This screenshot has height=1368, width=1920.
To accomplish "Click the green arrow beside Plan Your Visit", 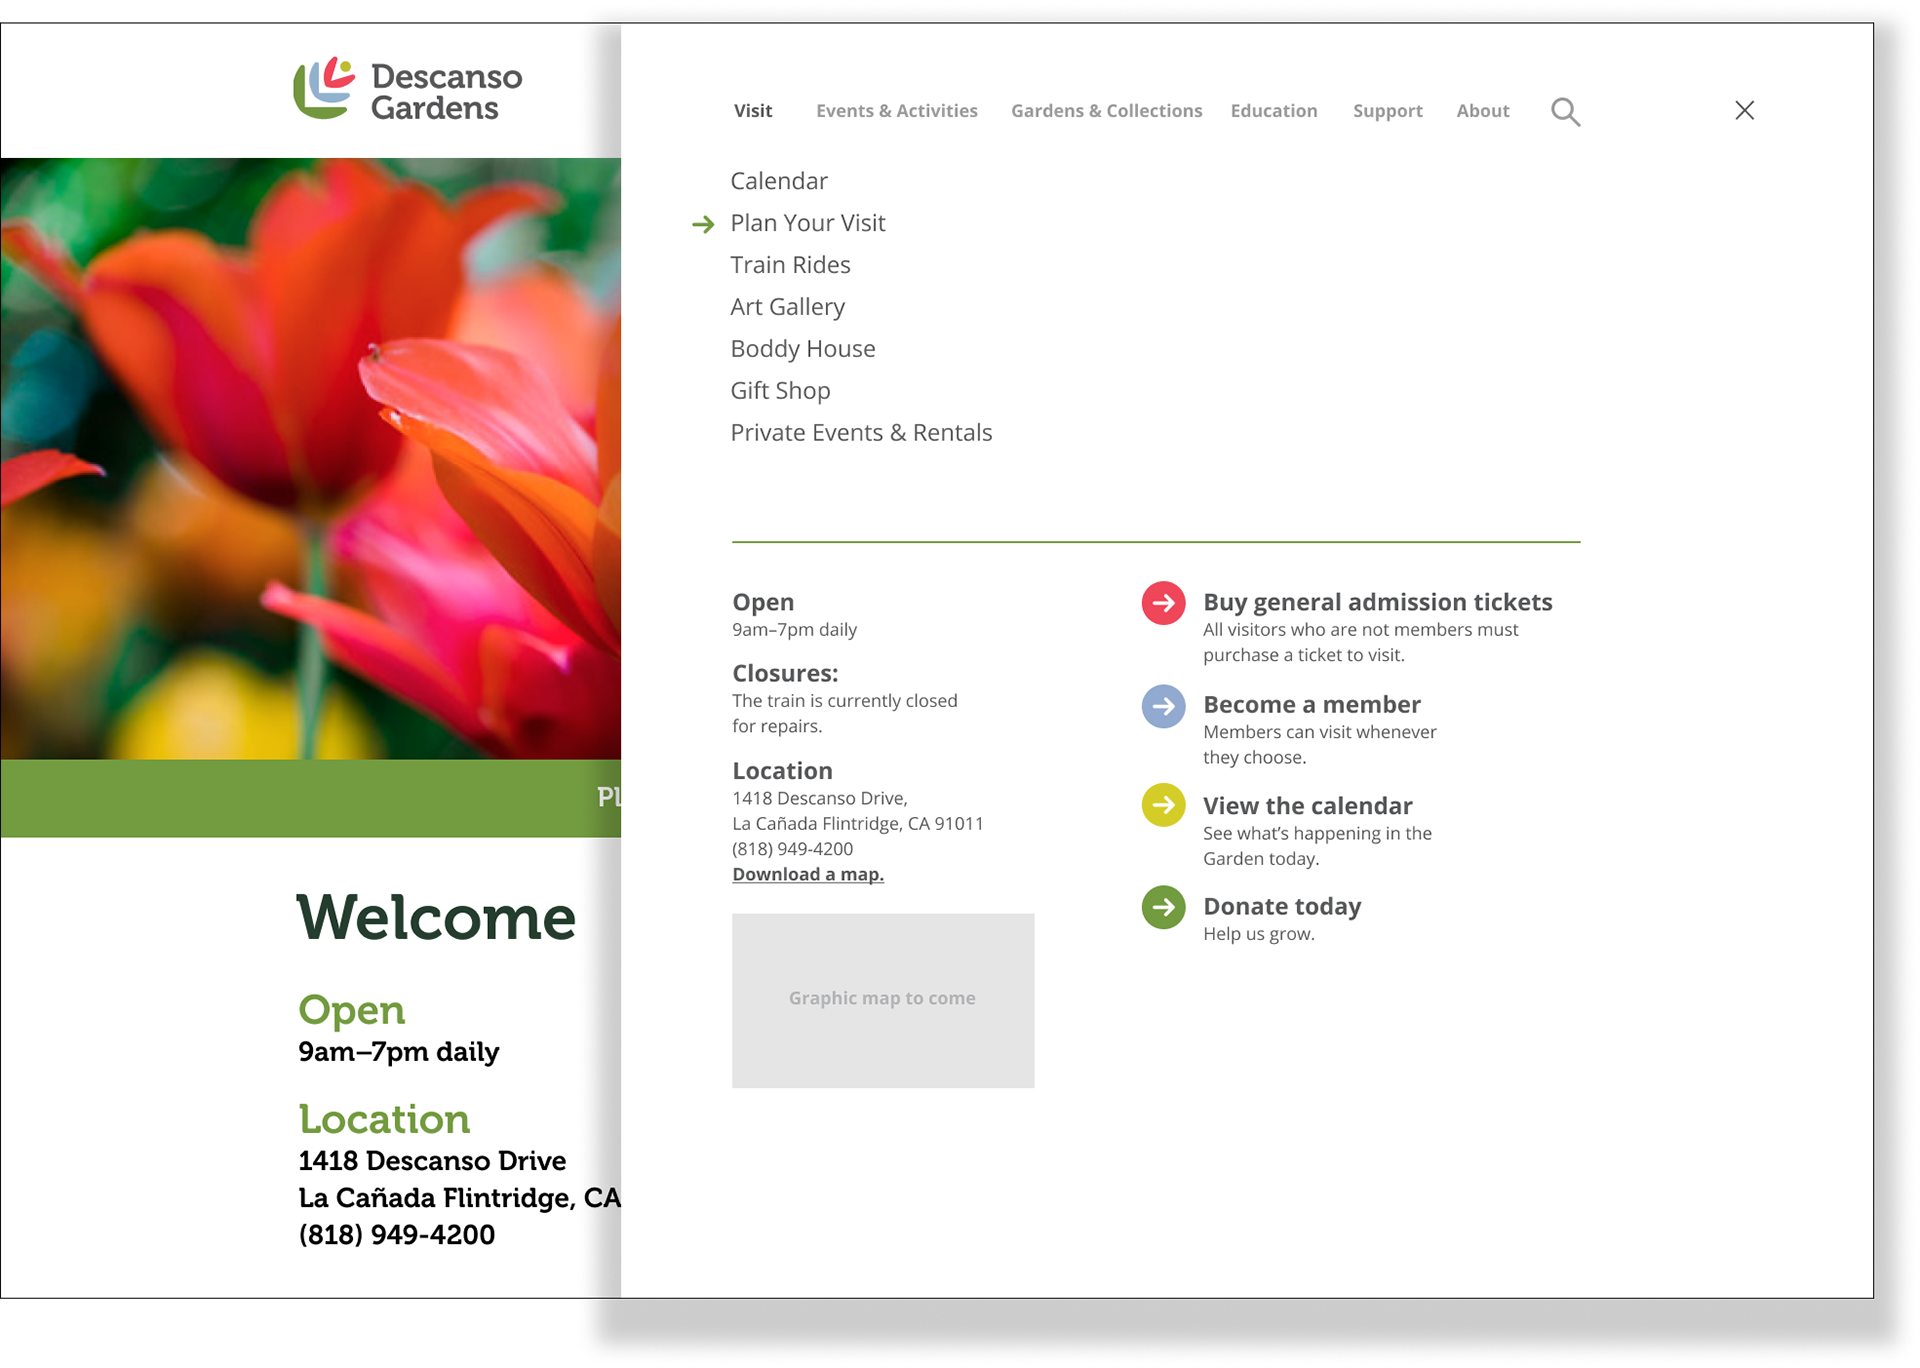I will [703, 224].
